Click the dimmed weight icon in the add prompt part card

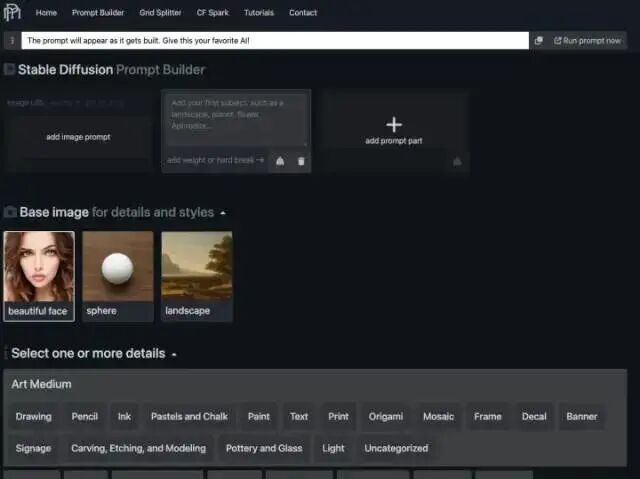pyautogui.click(x=457, y=162)
